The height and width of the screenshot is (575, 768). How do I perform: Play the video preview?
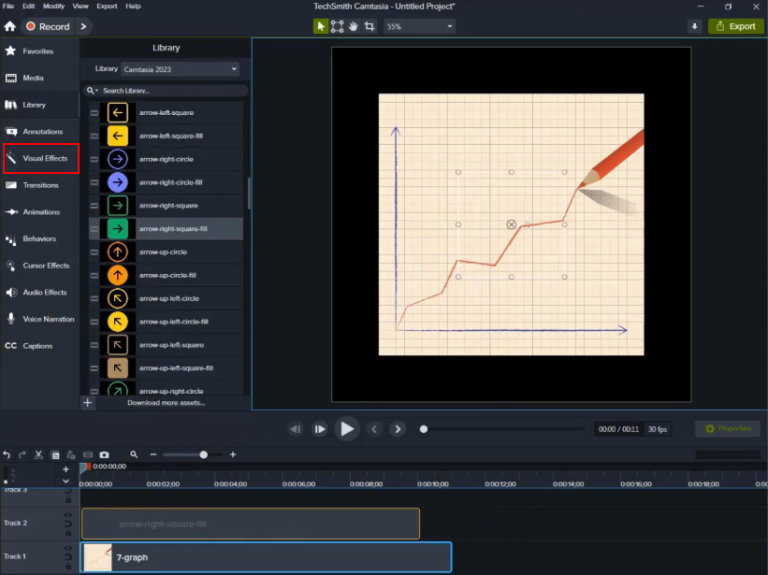347,429
